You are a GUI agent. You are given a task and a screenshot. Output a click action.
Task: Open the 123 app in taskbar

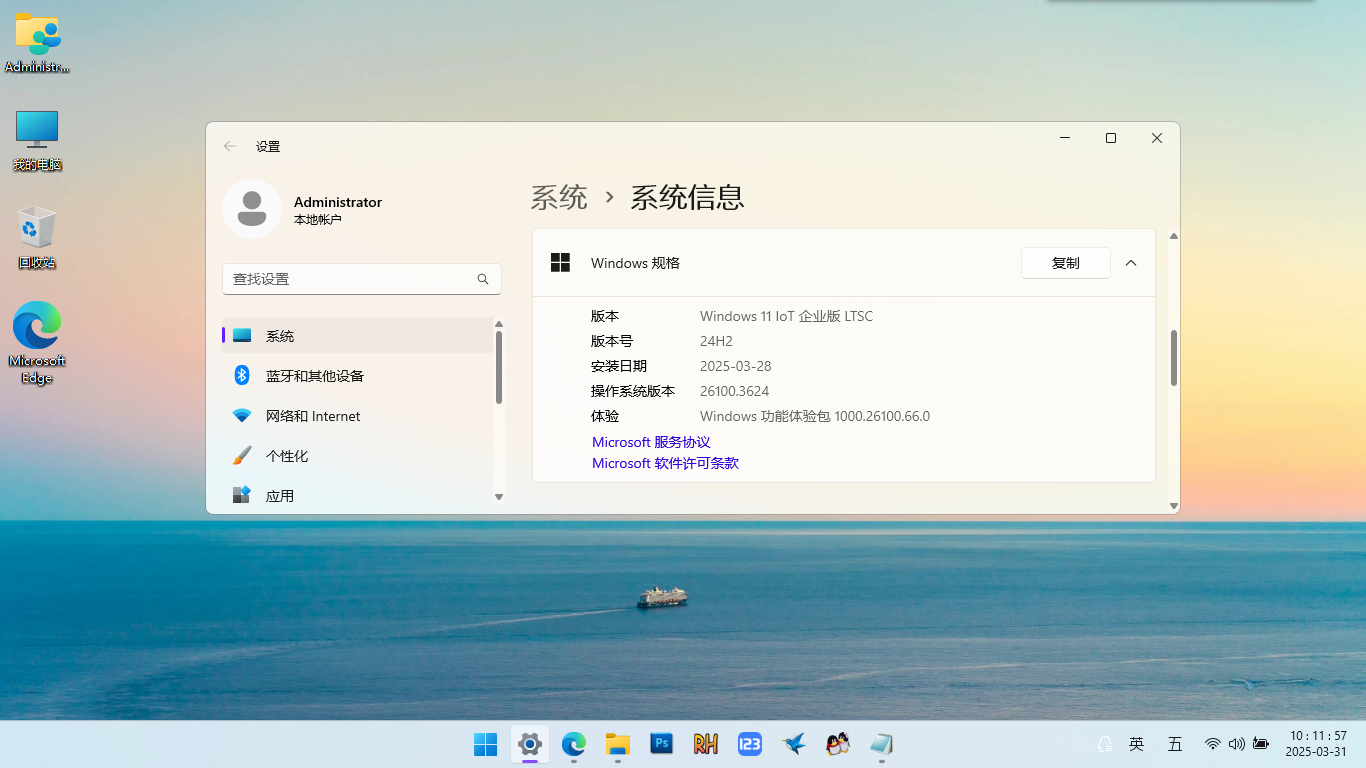click(x=750, y=744)
